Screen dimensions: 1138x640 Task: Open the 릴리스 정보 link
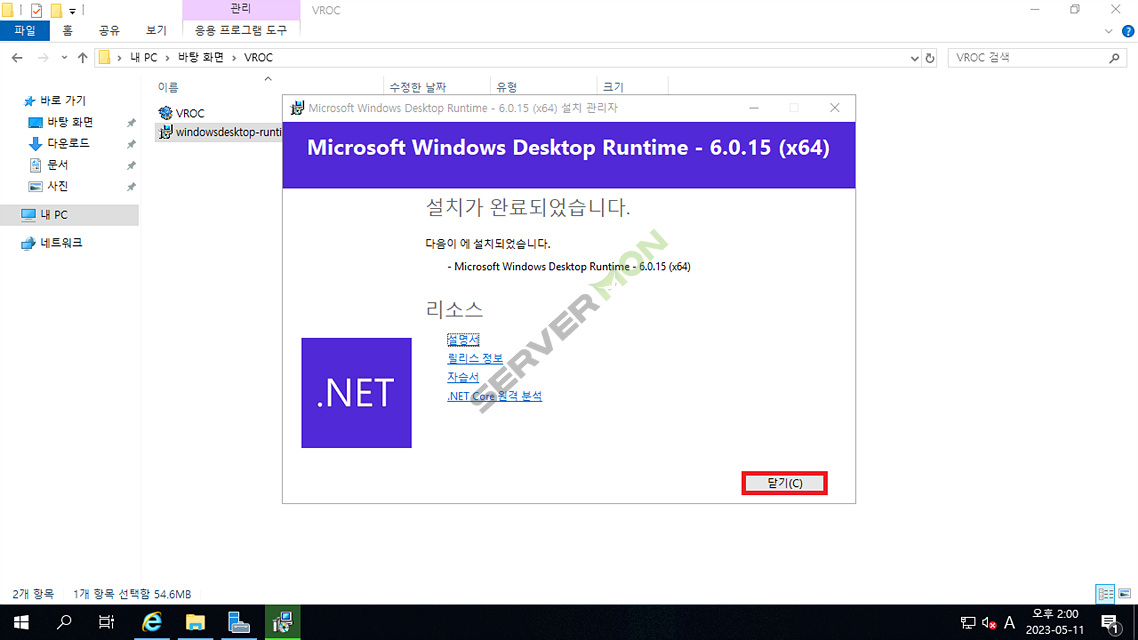475,358
